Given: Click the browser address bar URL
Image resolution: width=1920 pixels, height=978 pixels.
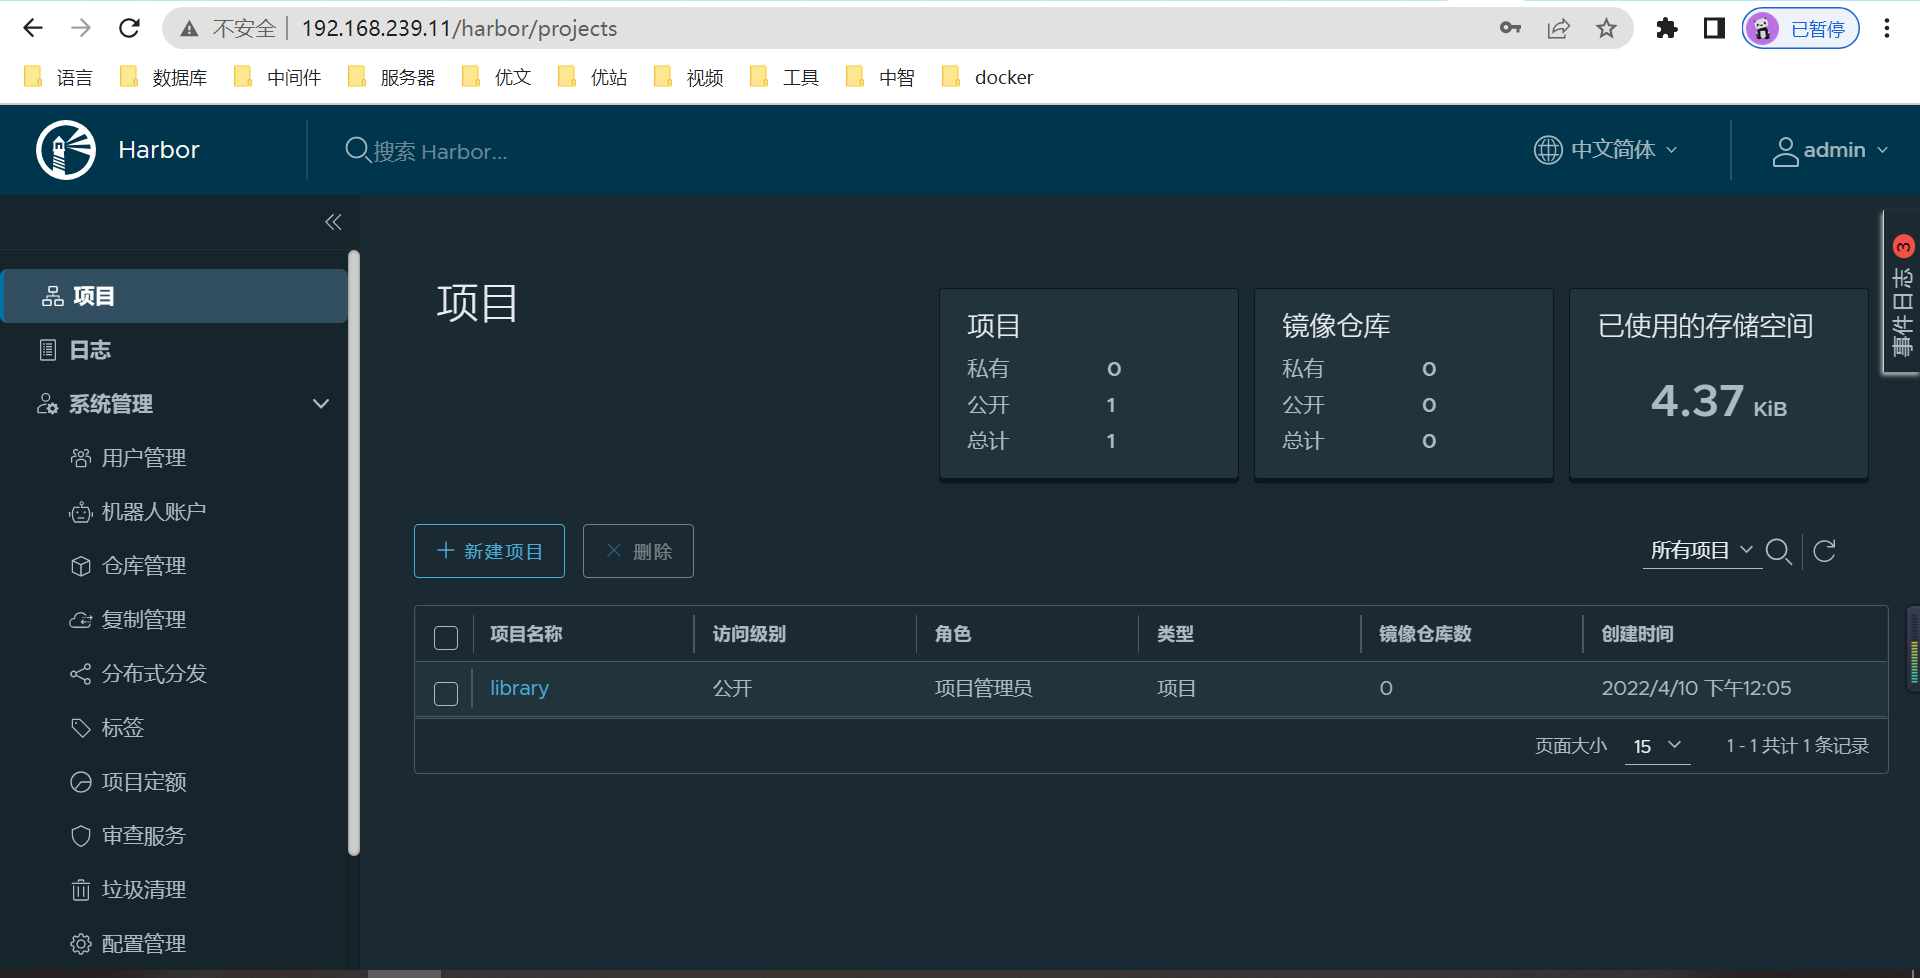Looking at the screenshot, I should [x=460, y=28].
